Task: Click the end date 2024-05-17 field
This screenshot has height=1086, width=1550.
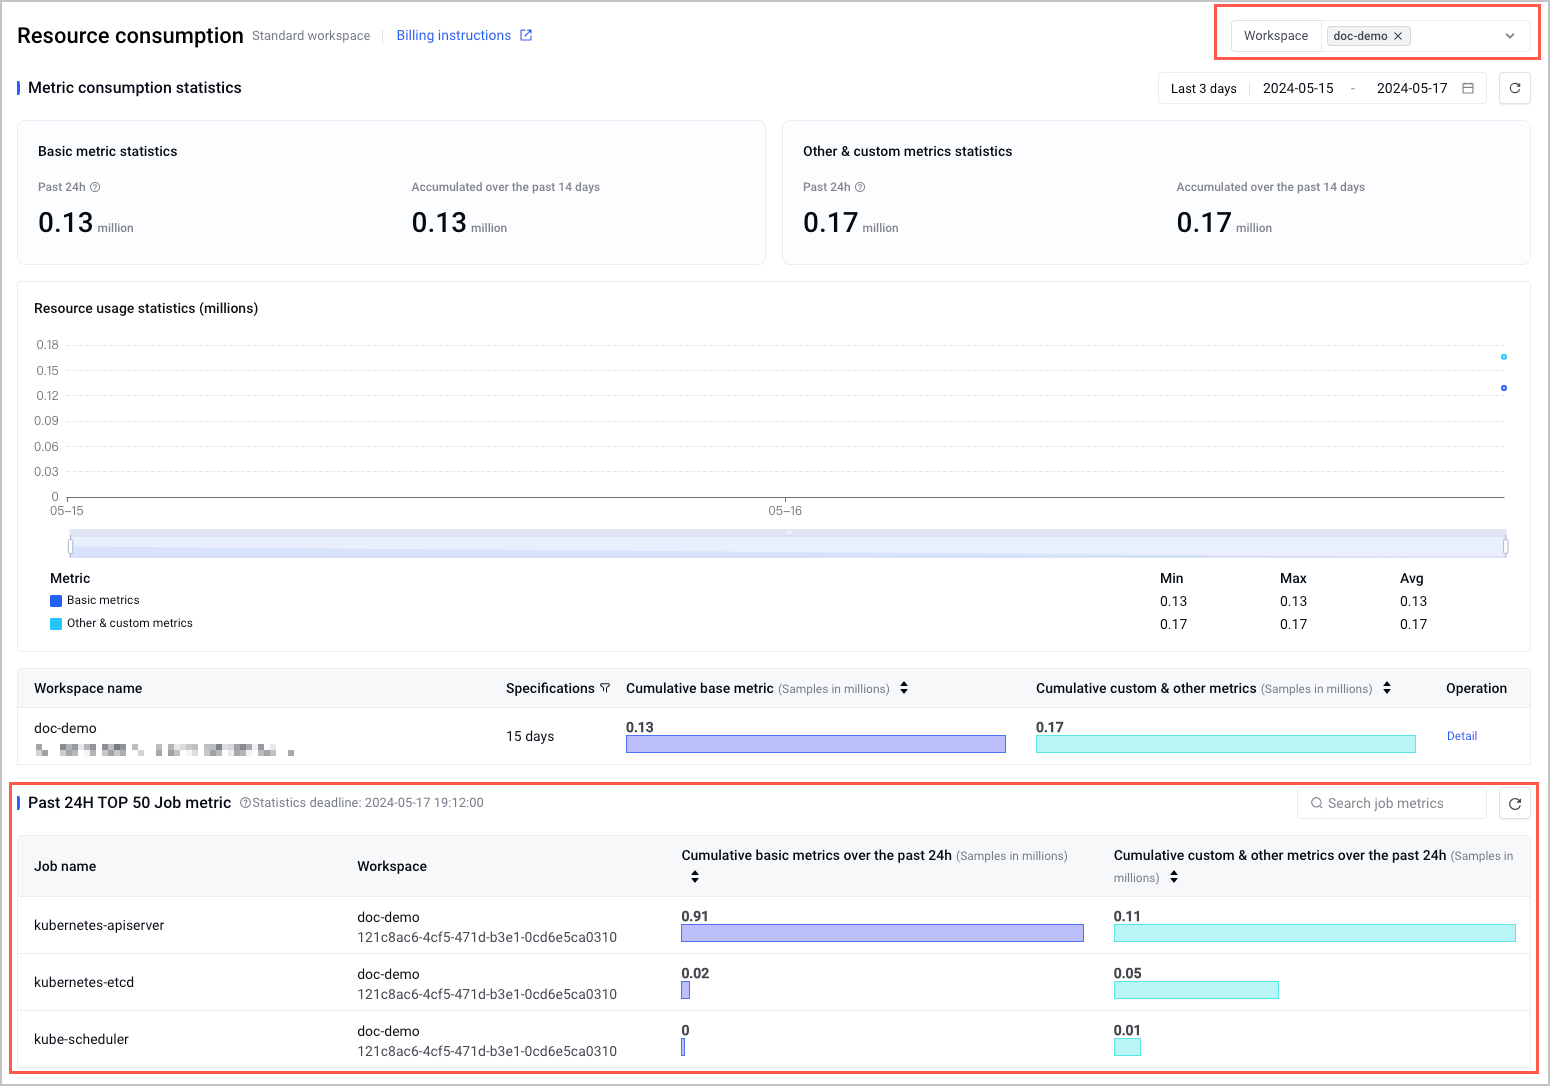Action: [1412, 88]
